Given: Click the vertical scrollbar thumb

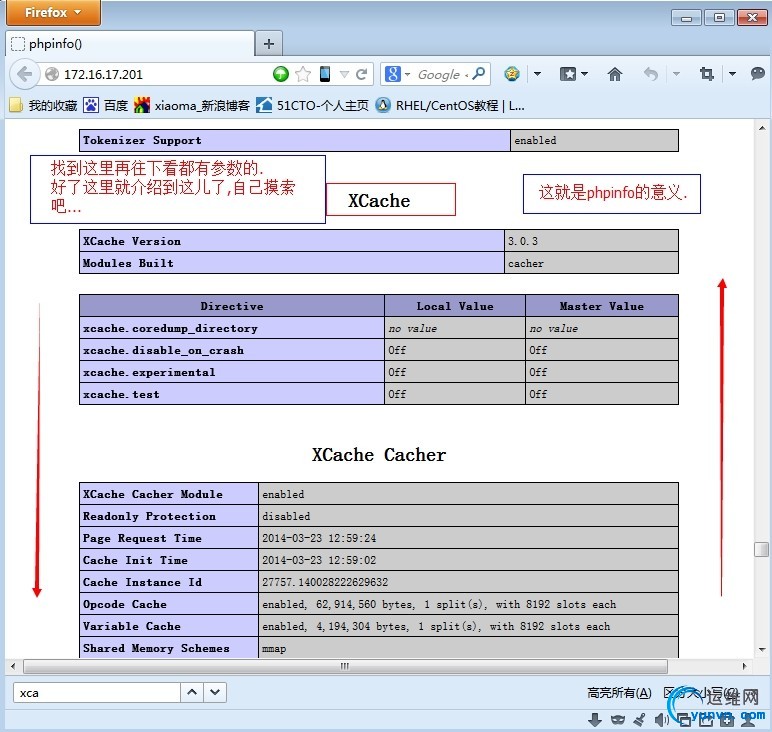Looking at the screenshot, I should click(x=762, y=549).
